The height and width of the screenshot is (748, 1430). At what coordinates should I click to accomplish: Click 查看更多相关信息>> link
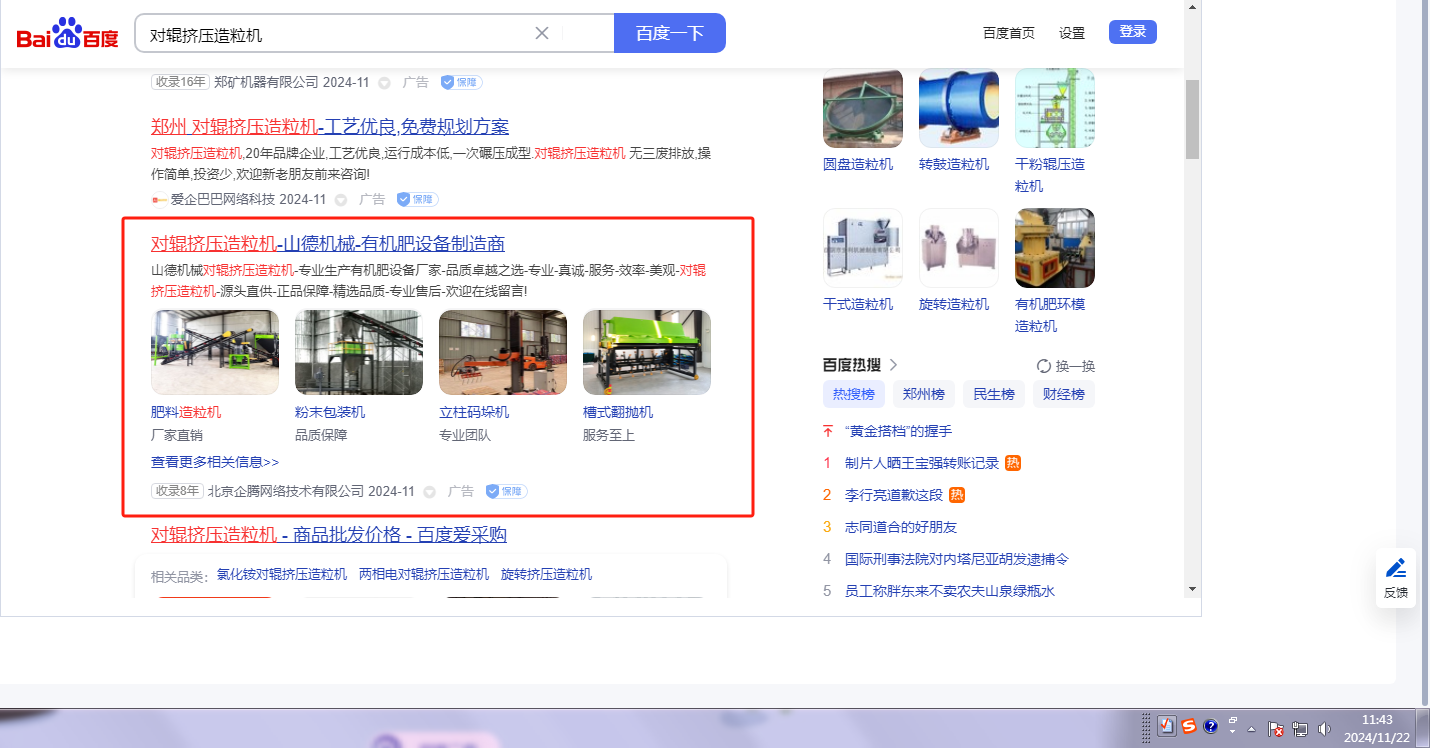point(215,462)
